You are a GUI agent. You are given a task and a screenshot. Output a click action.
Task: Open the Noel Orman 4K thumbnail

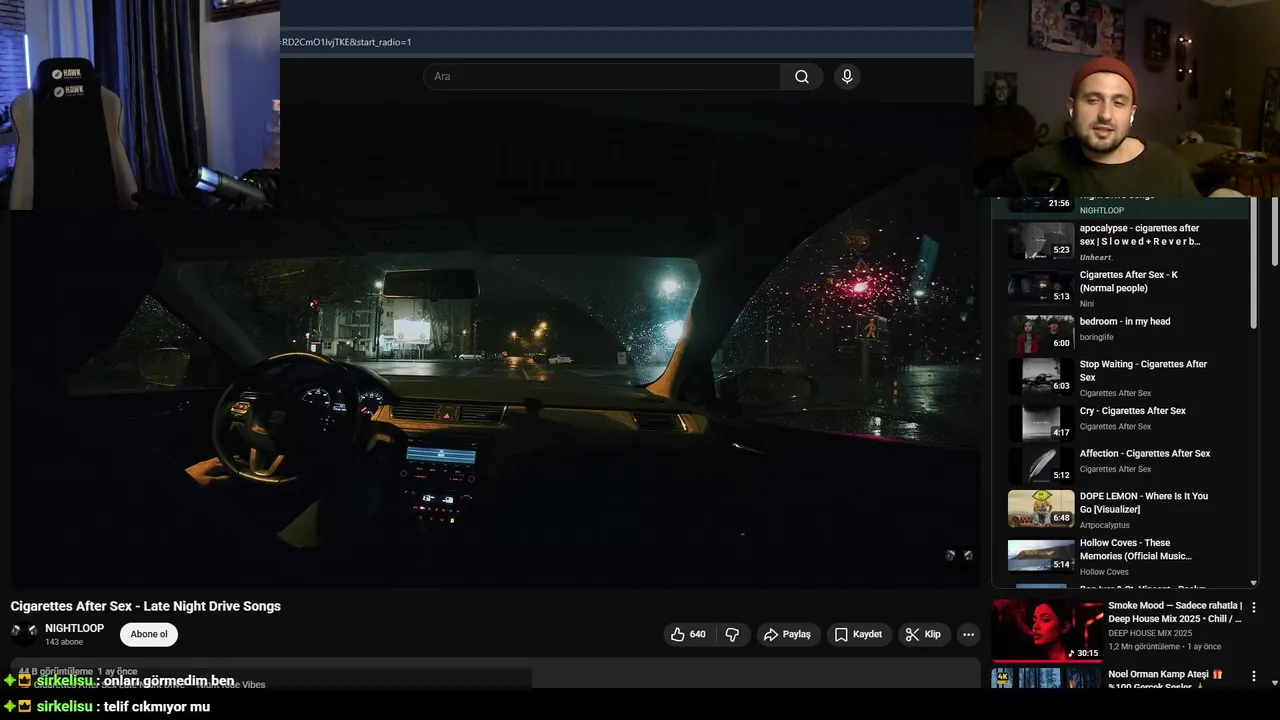pos(1047,678)
